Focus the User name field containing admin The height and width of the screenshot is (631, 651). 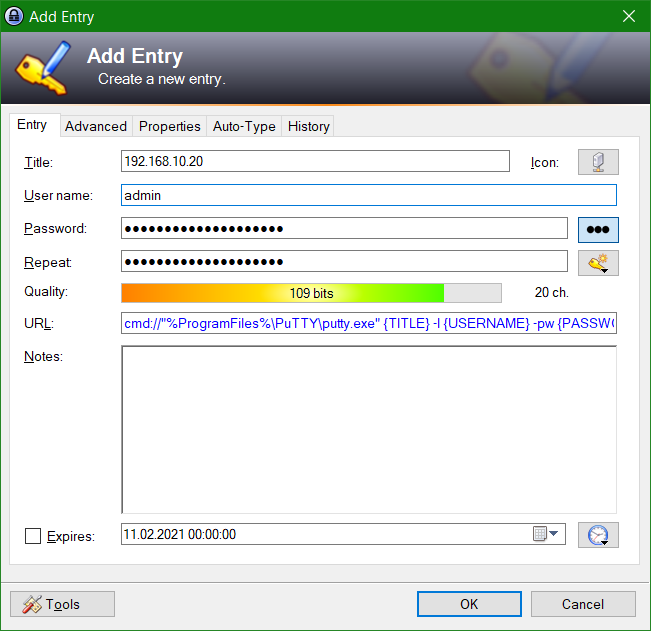[369, 195]
